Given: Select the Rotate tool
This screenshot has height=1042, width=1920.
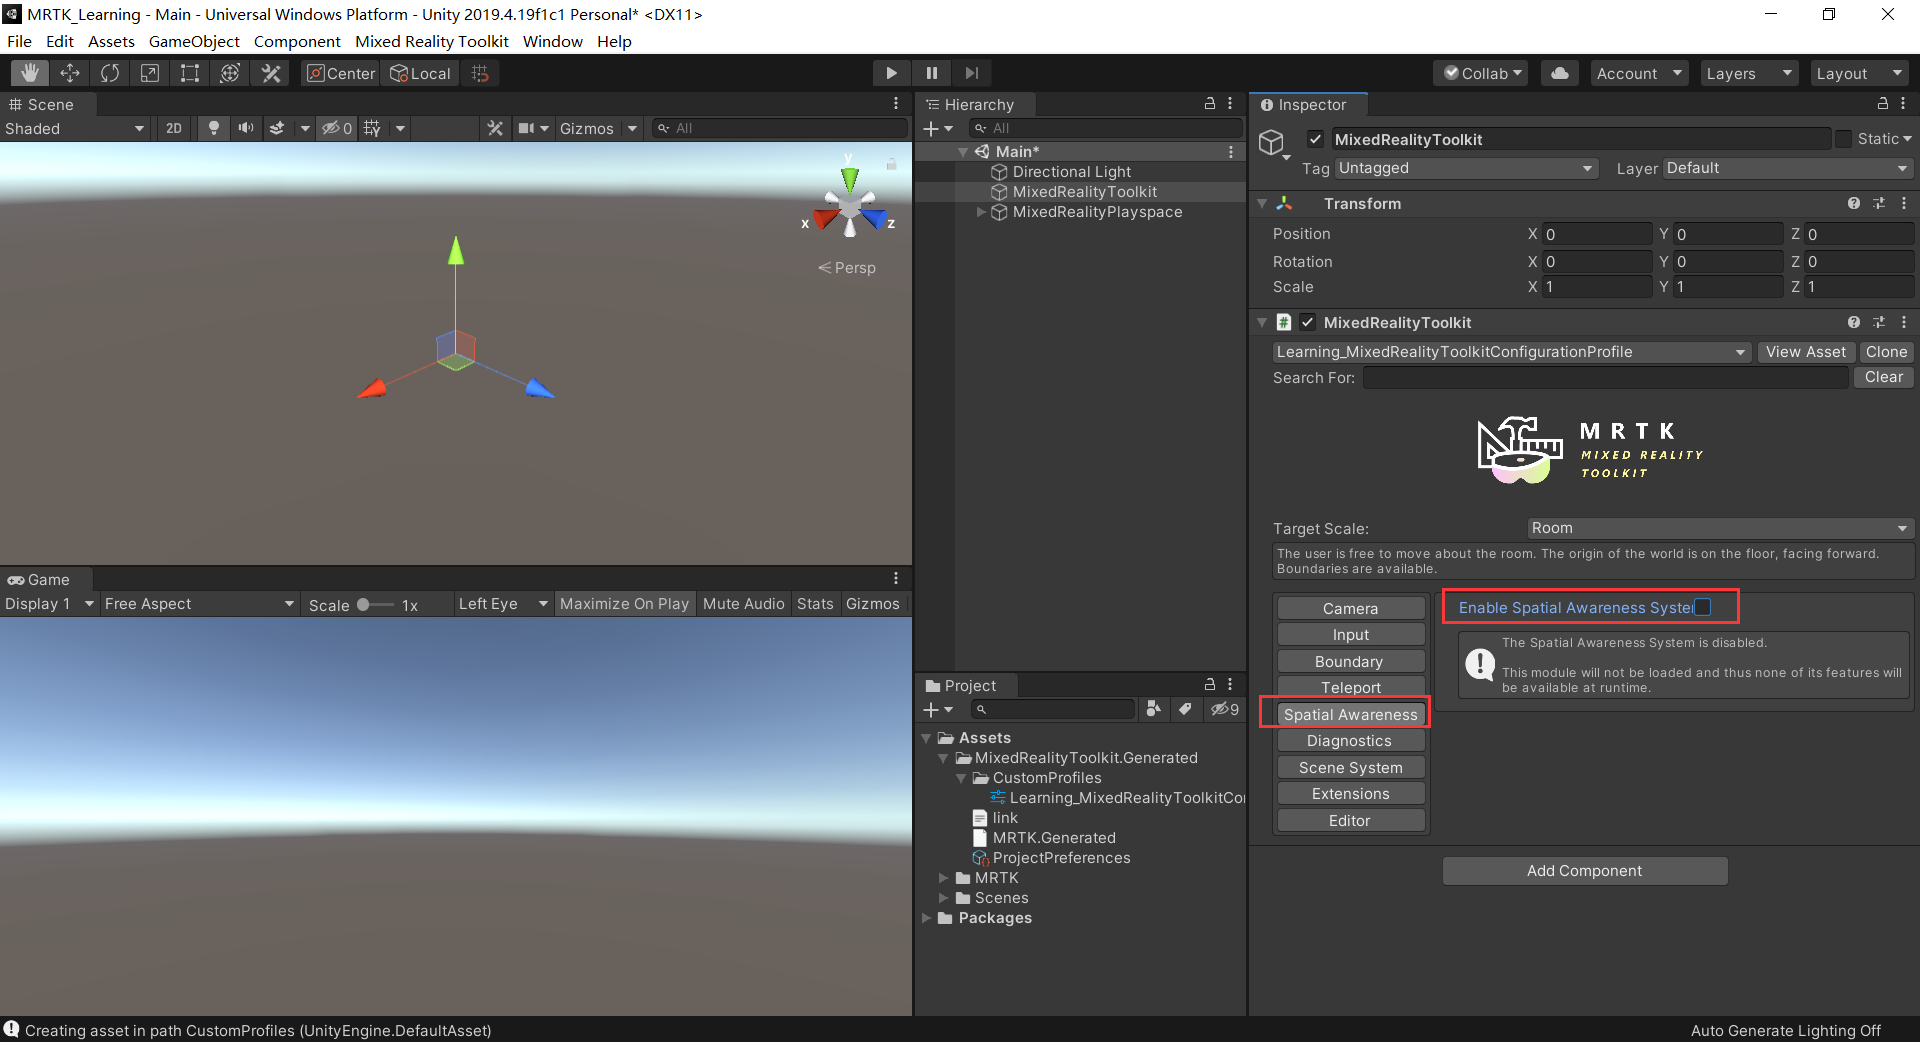Looking at the screenshot, I should (x=110, y=73).
